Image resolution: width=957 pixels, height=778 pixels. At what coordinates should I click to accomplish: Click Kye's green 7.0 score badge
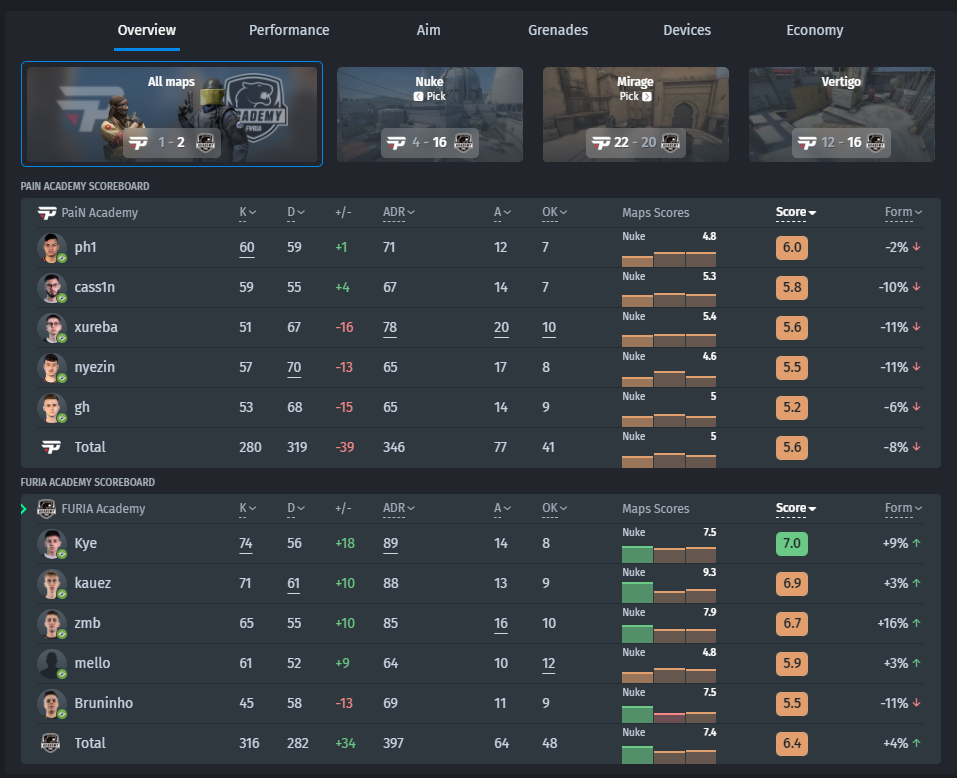(x=792, y=544)
